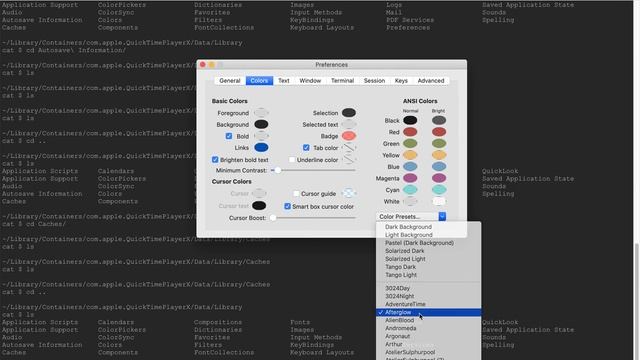Select Solarized Dark preset

(429, 251)
